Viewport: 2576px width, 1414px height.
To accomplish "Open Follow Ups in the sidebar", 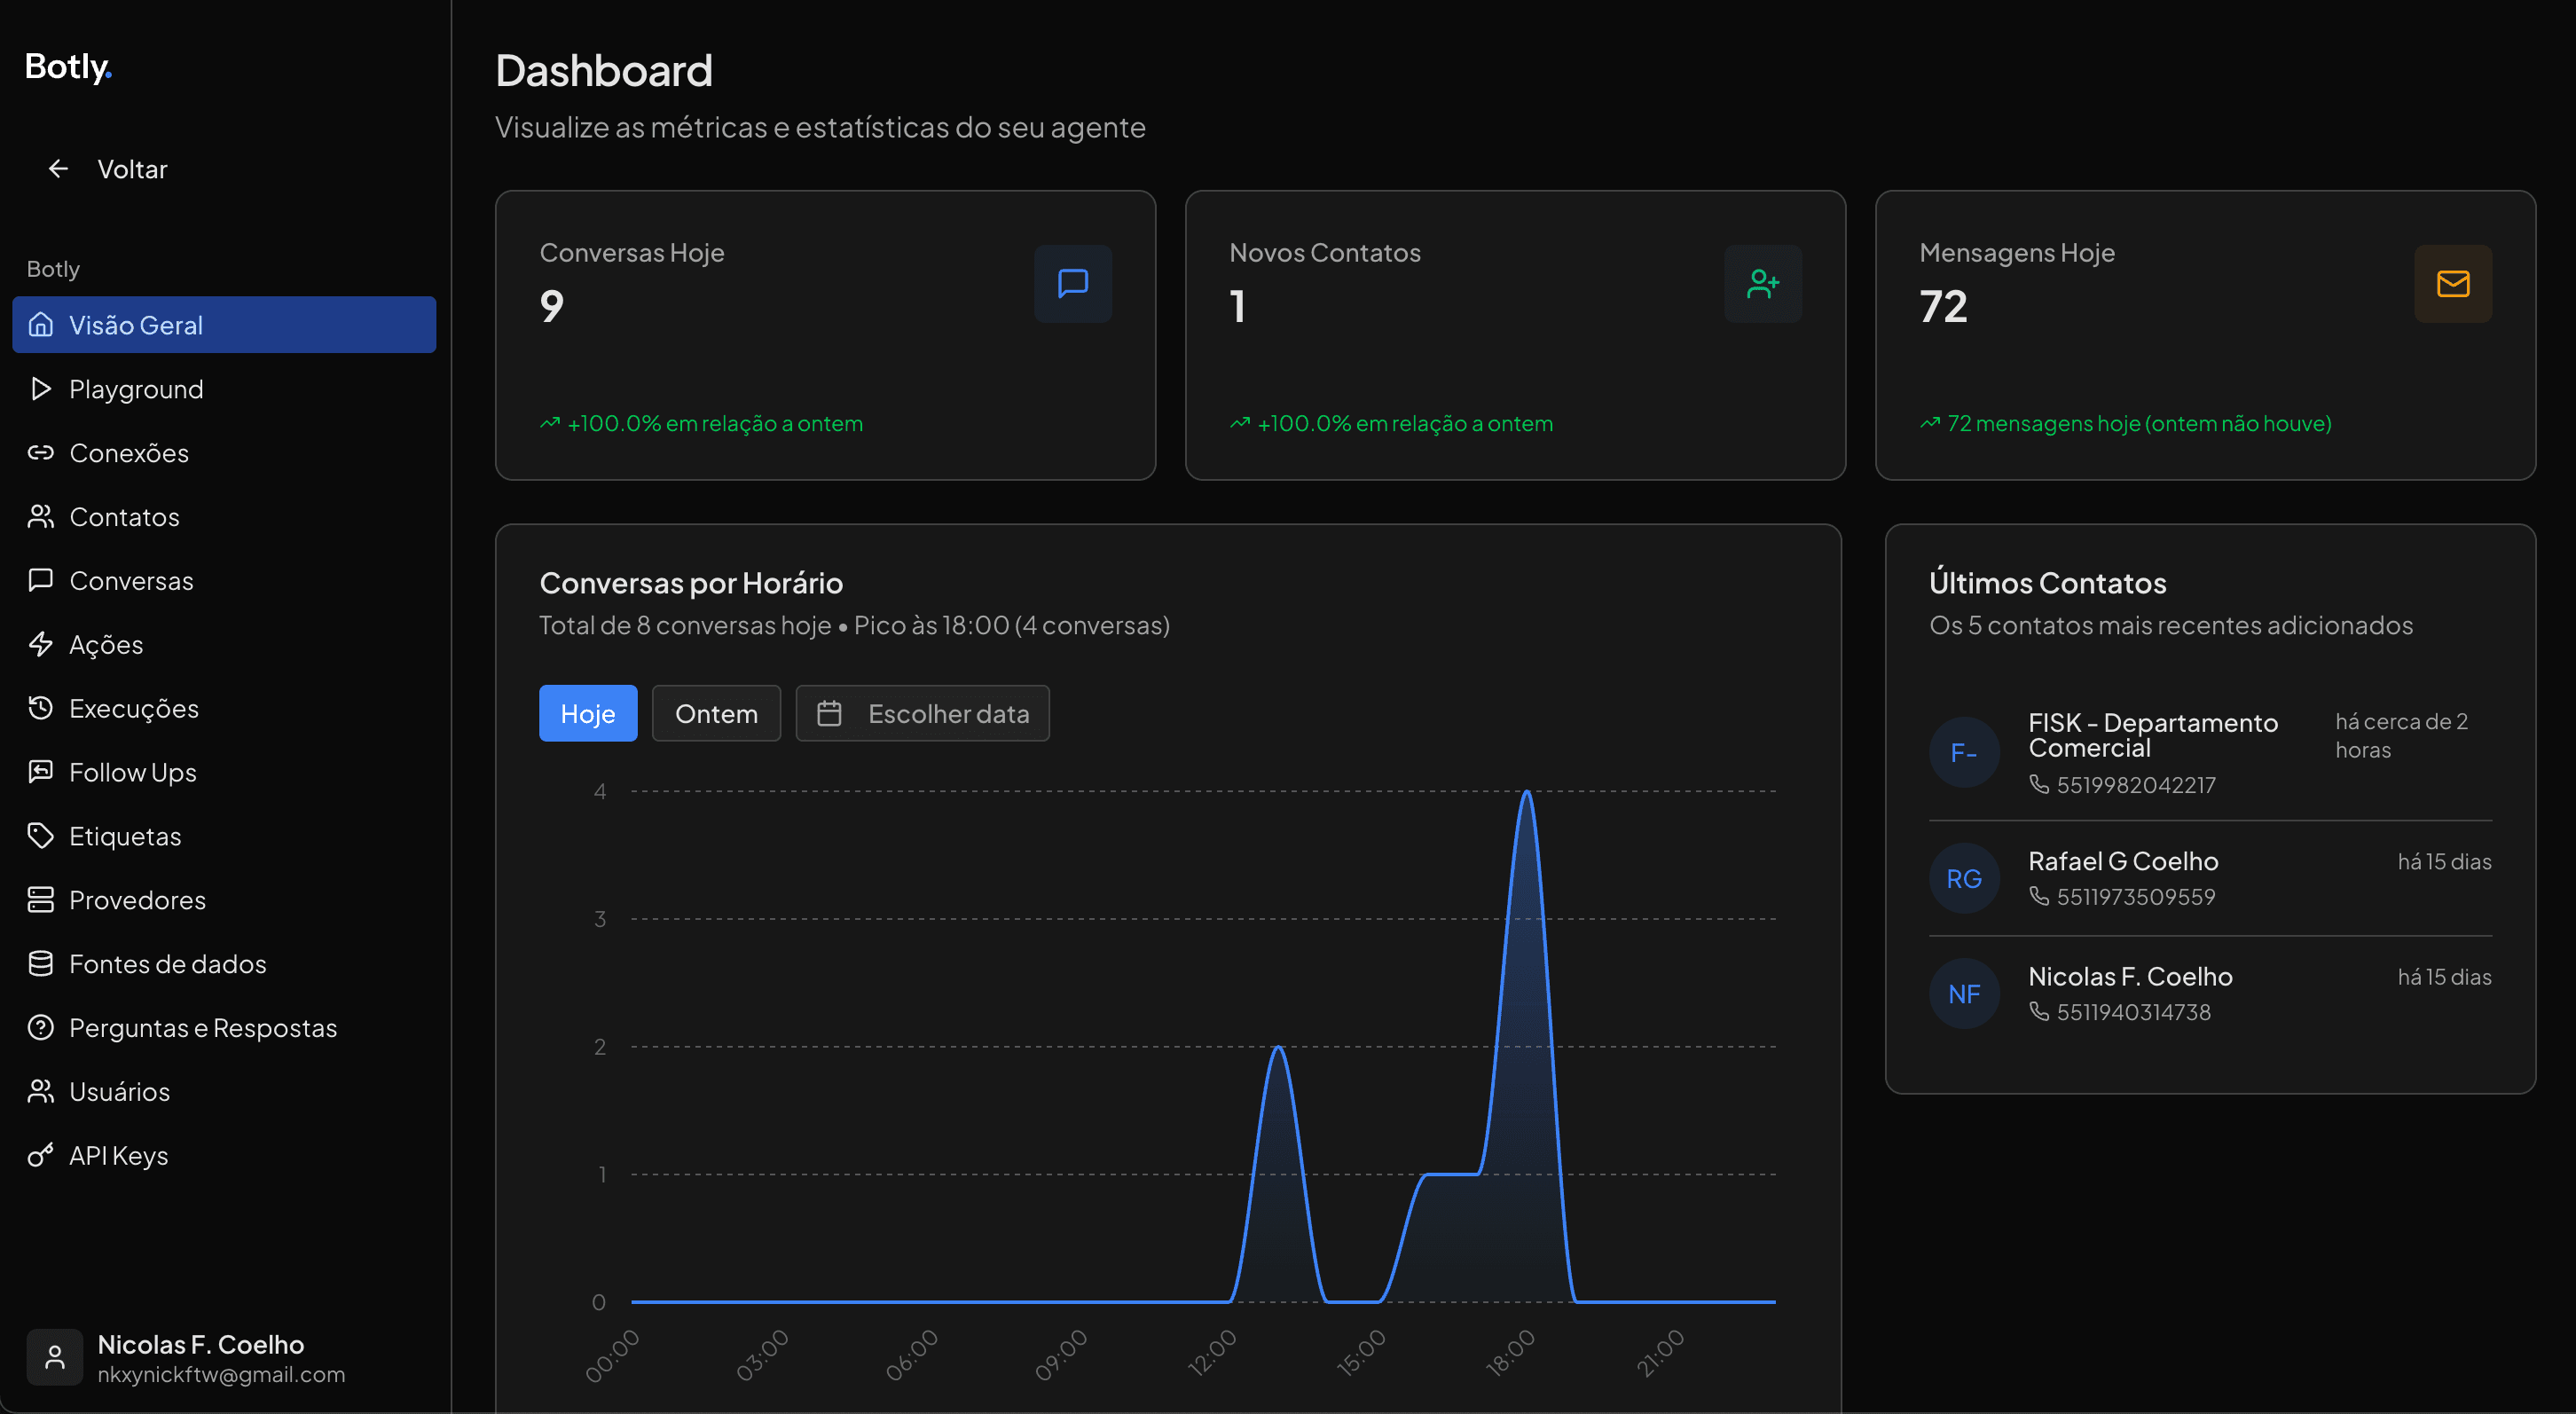I will [x=132, y=772].
